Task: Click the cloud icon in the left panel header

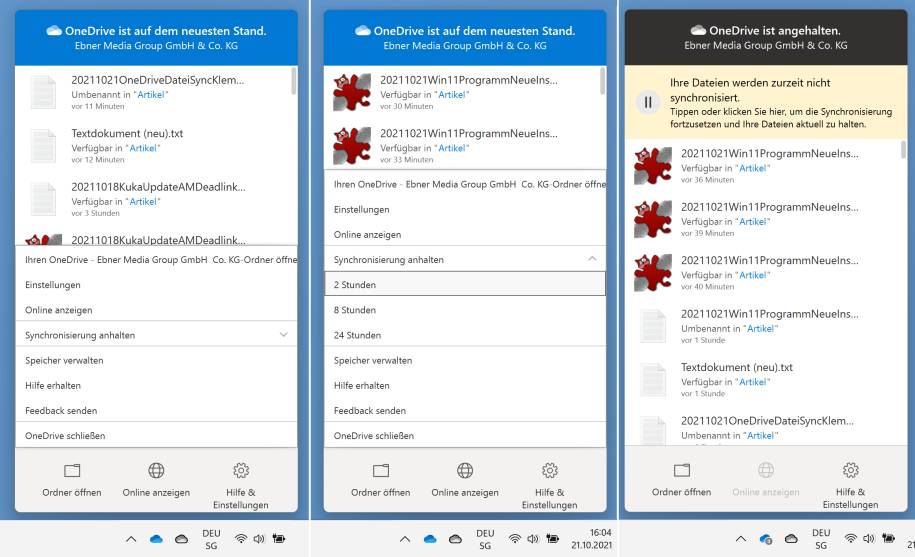Action: 54,30
